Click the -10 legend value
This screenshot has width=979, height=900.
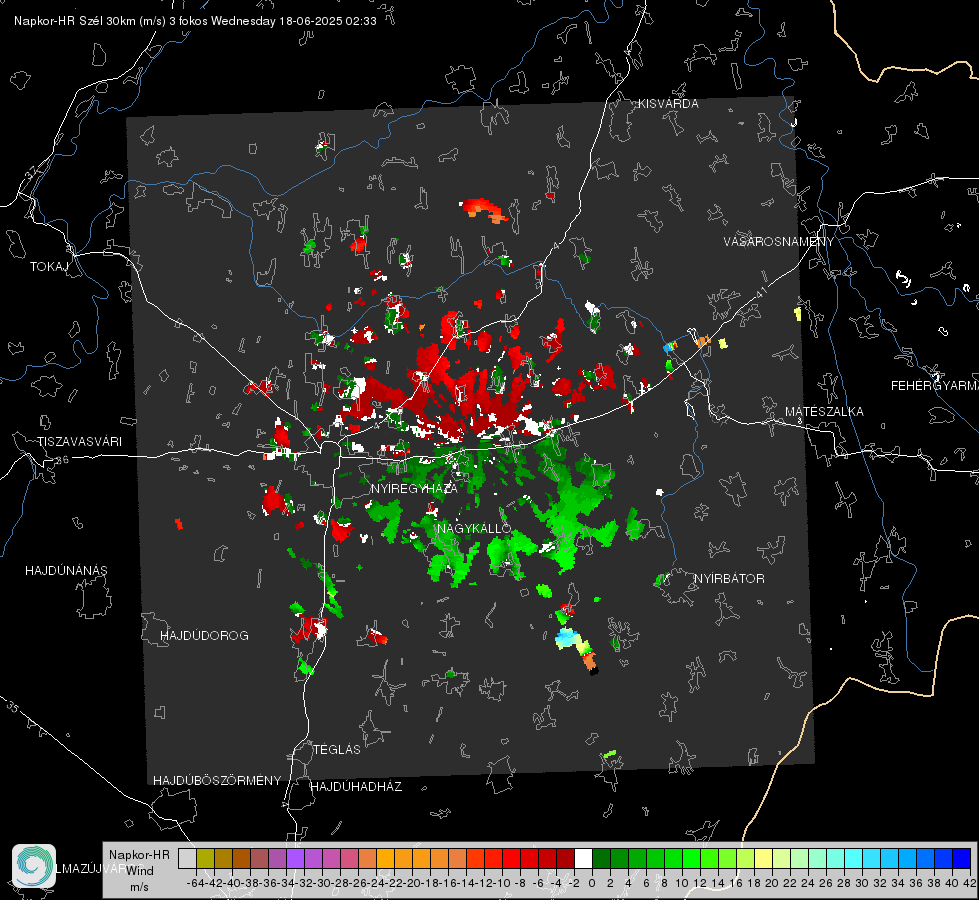click(x=501, y=883)
